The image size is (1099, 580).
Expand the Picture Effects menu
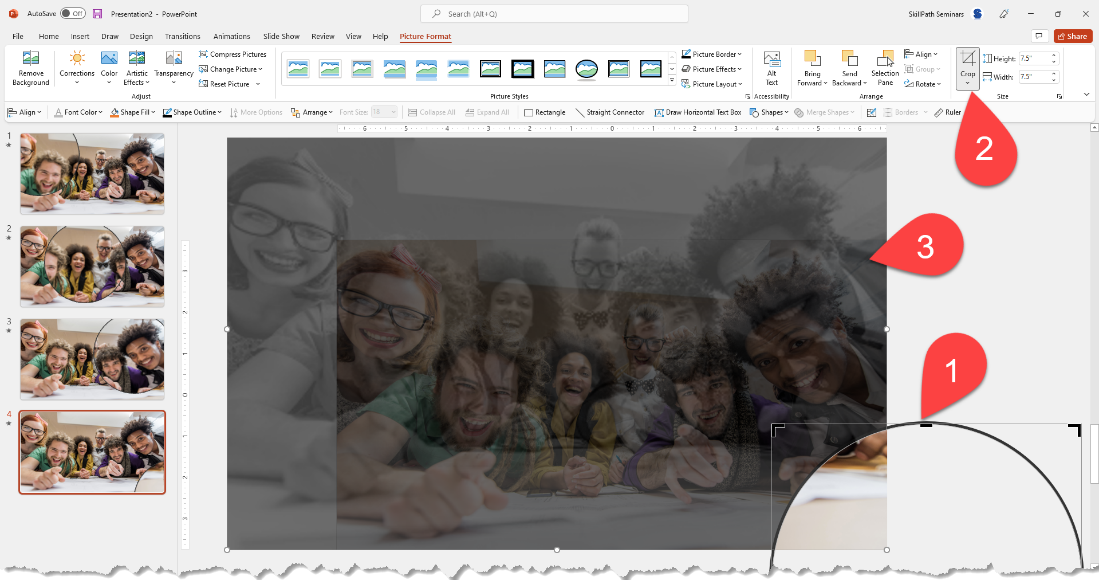[x=711, y=69]
